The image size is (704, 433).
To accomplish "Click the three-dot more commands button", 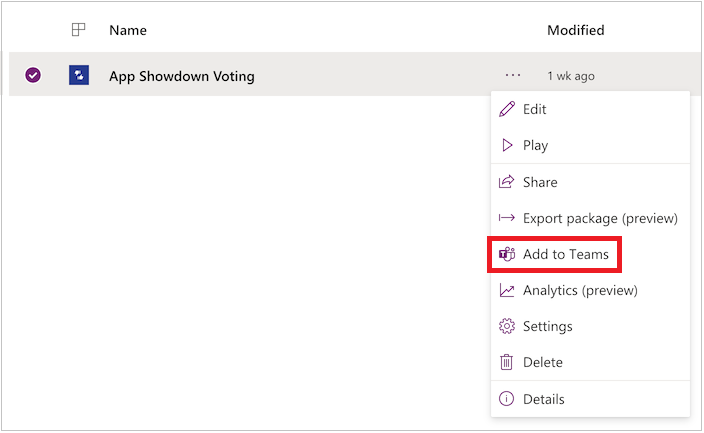I will 513,75.
